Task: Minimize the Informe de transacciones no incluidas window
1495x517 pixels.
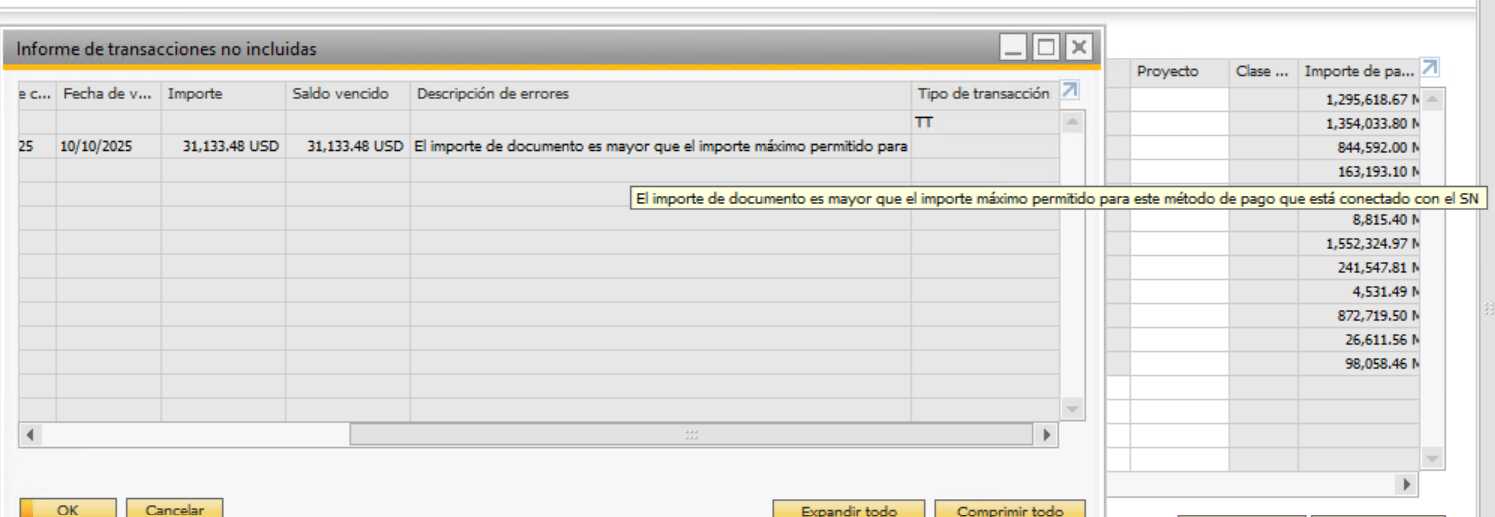Action: point(1014,47)
